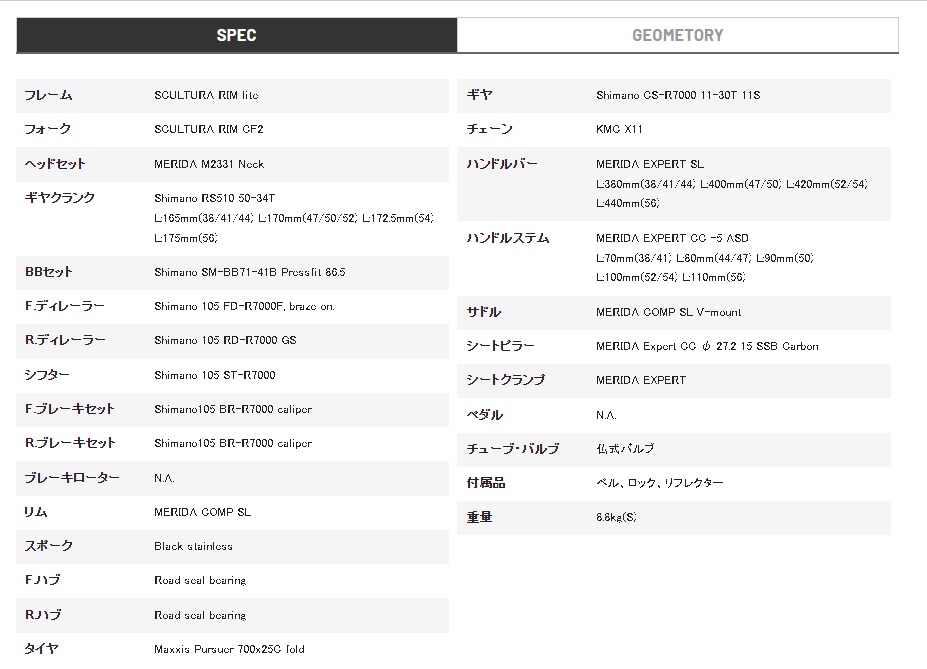Click the シートクランプ row label

(x=505, y=379)
